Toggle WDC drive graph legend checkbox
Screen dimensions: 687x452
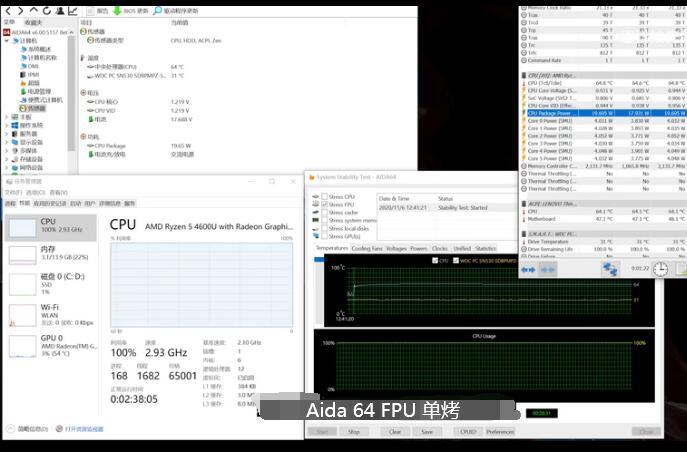pos(456,261)
